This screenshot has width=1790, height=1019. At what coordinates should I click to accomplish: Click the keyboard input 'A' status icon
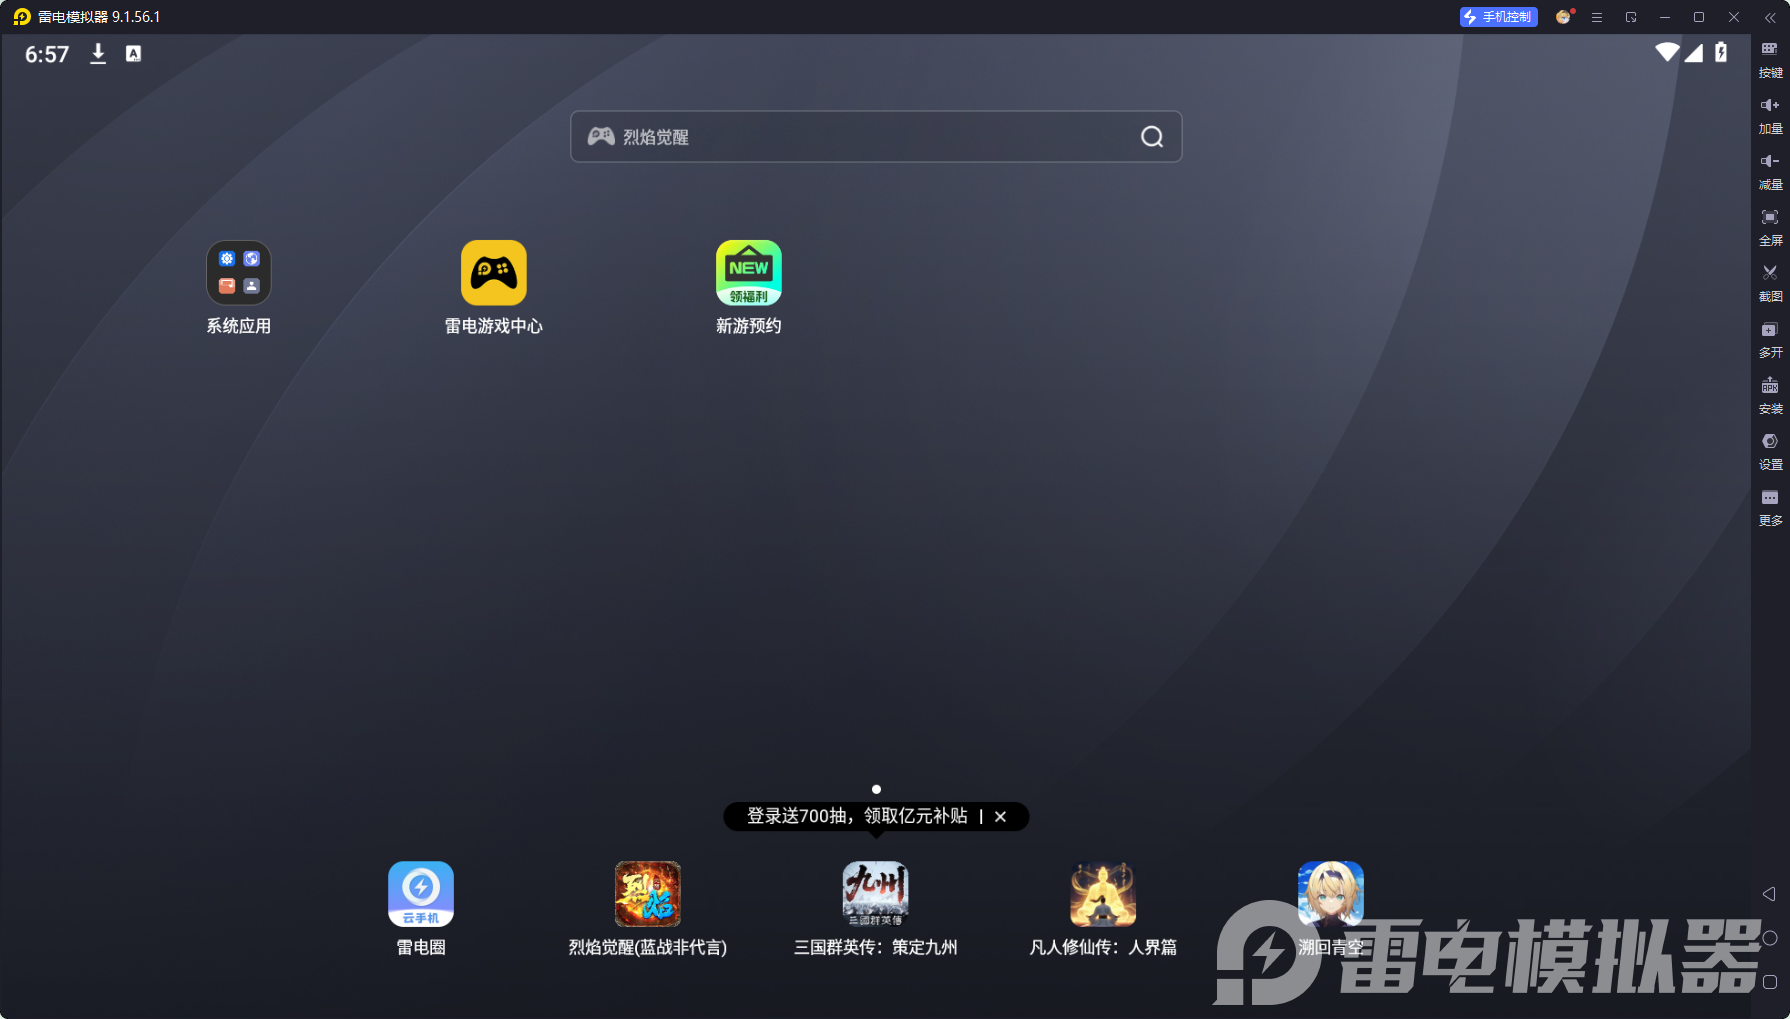point(133,54)
